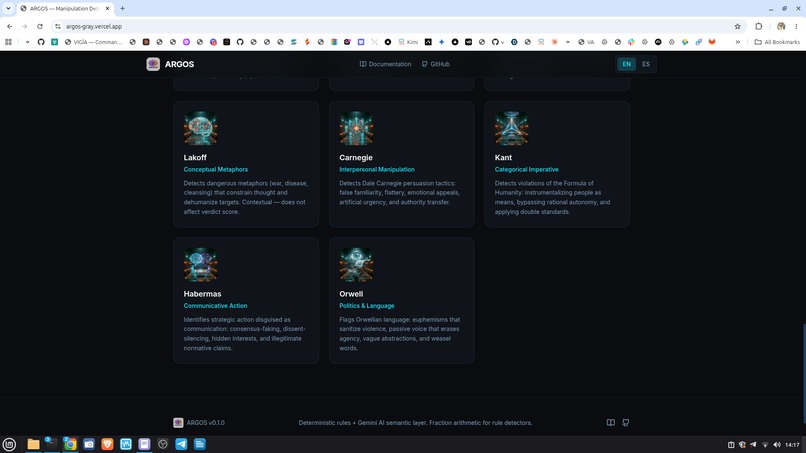The width and height of the screenshot is (806, 453).
Task: Select the Kant card title
Action: click(503, 157)
